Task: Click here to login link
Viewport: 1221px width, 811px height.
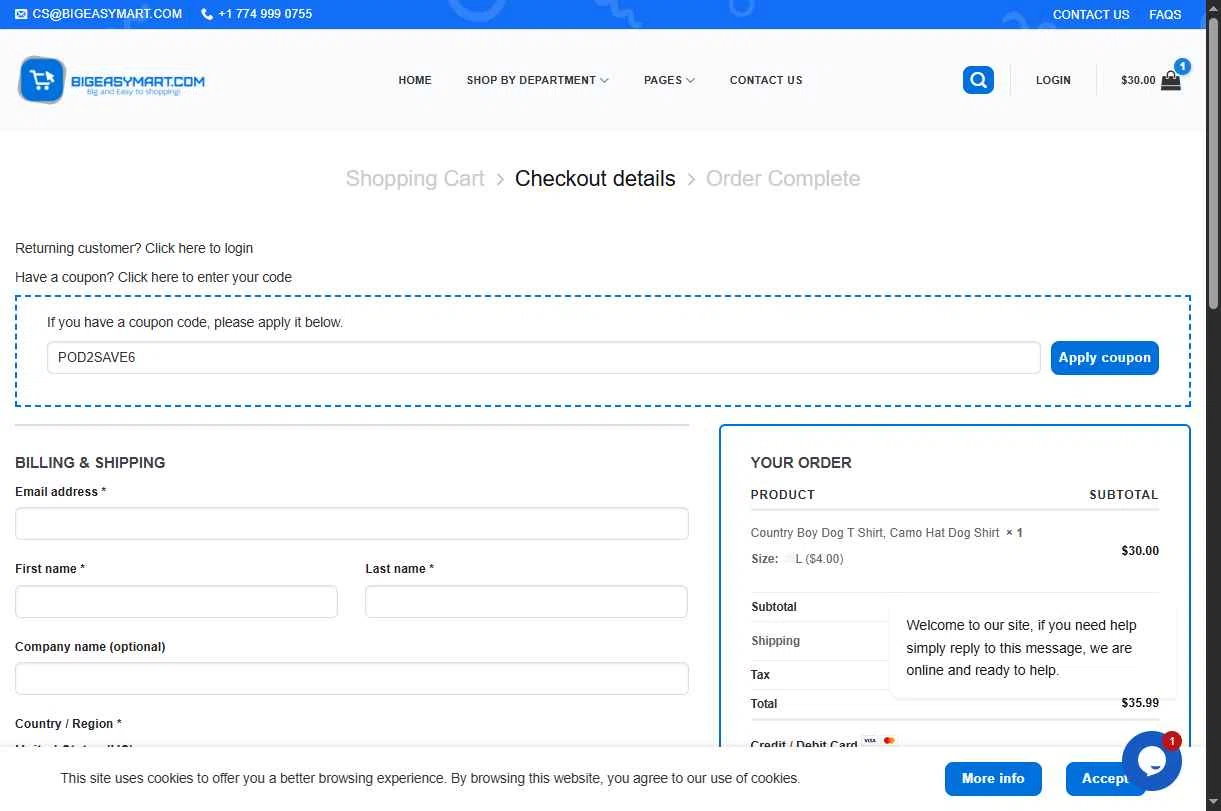Action: 199,248
